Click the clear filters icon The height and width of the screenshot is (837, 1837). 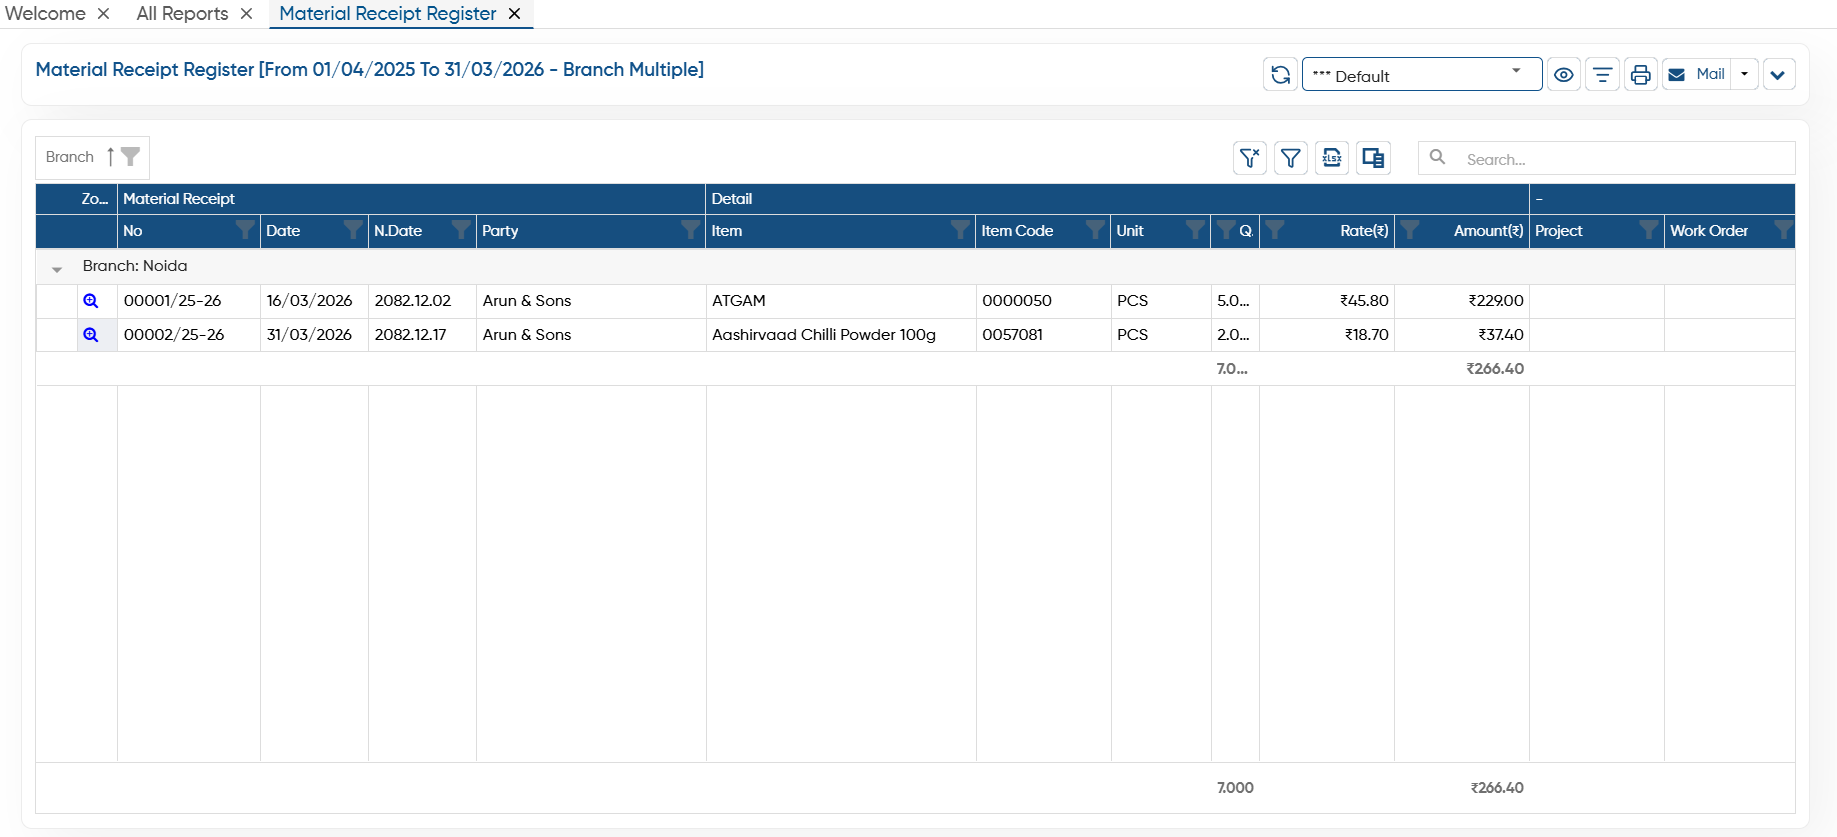point(1250,158)
